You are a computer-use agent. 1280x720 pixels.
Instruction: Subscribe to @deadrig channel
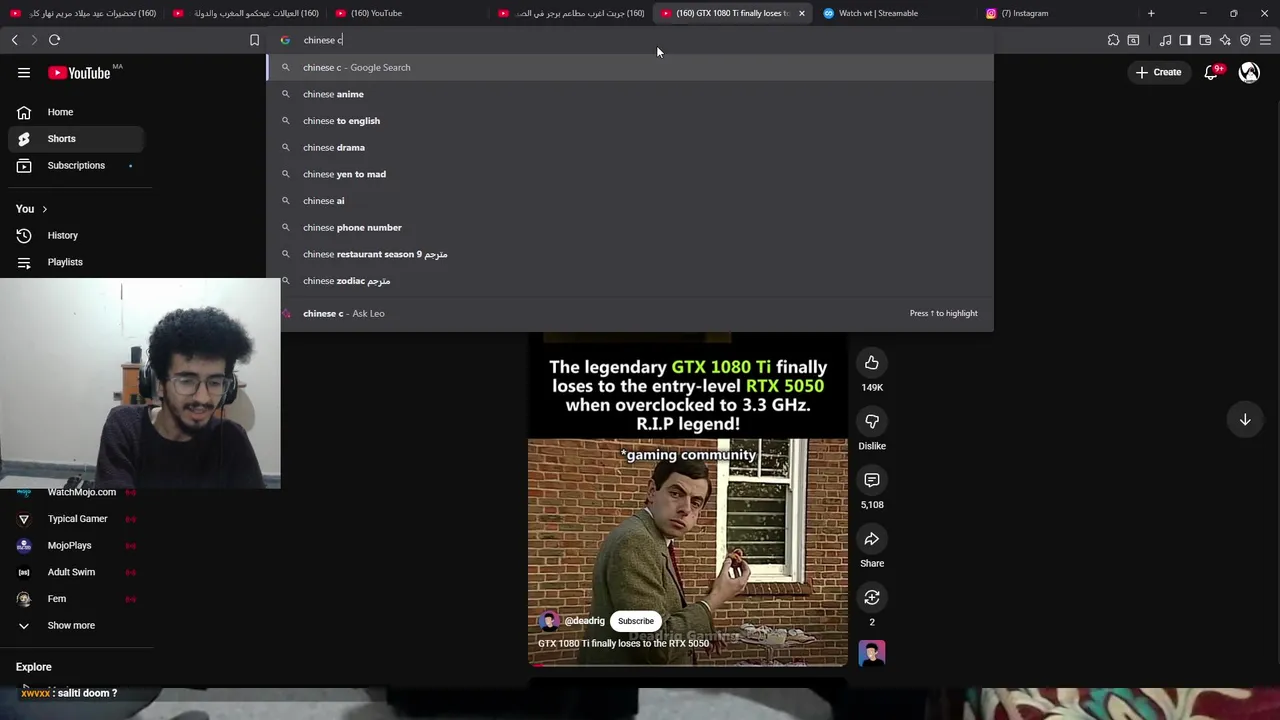636,621
